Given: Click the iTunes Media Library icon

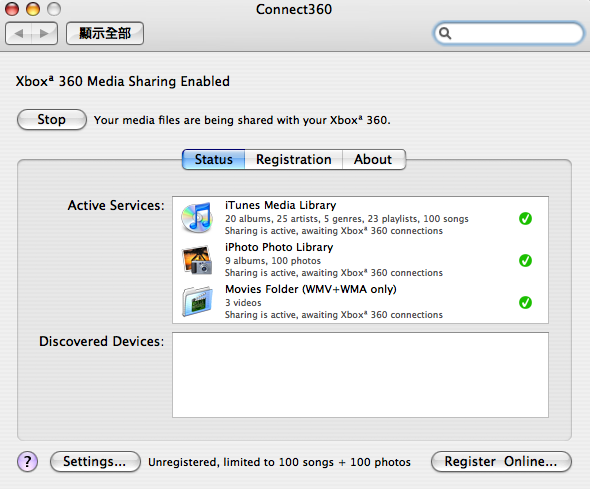Looking at the screenshot, I should click(x=197, y=218).
